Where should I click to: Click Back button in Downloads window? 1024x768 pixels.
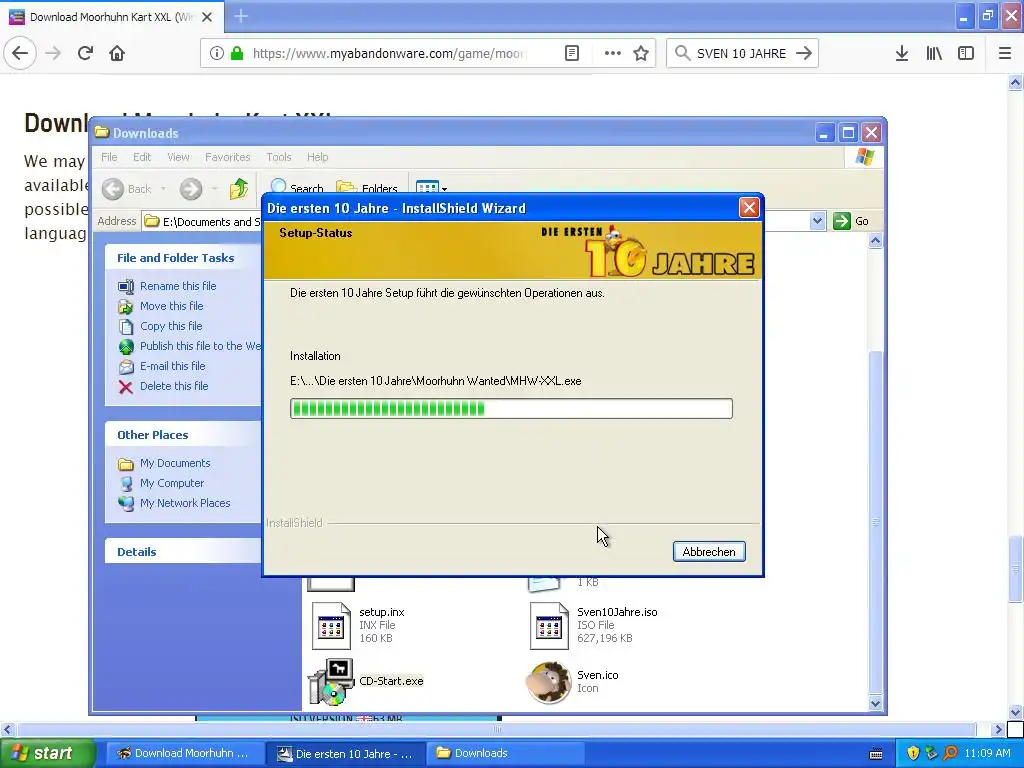point(128,189)
